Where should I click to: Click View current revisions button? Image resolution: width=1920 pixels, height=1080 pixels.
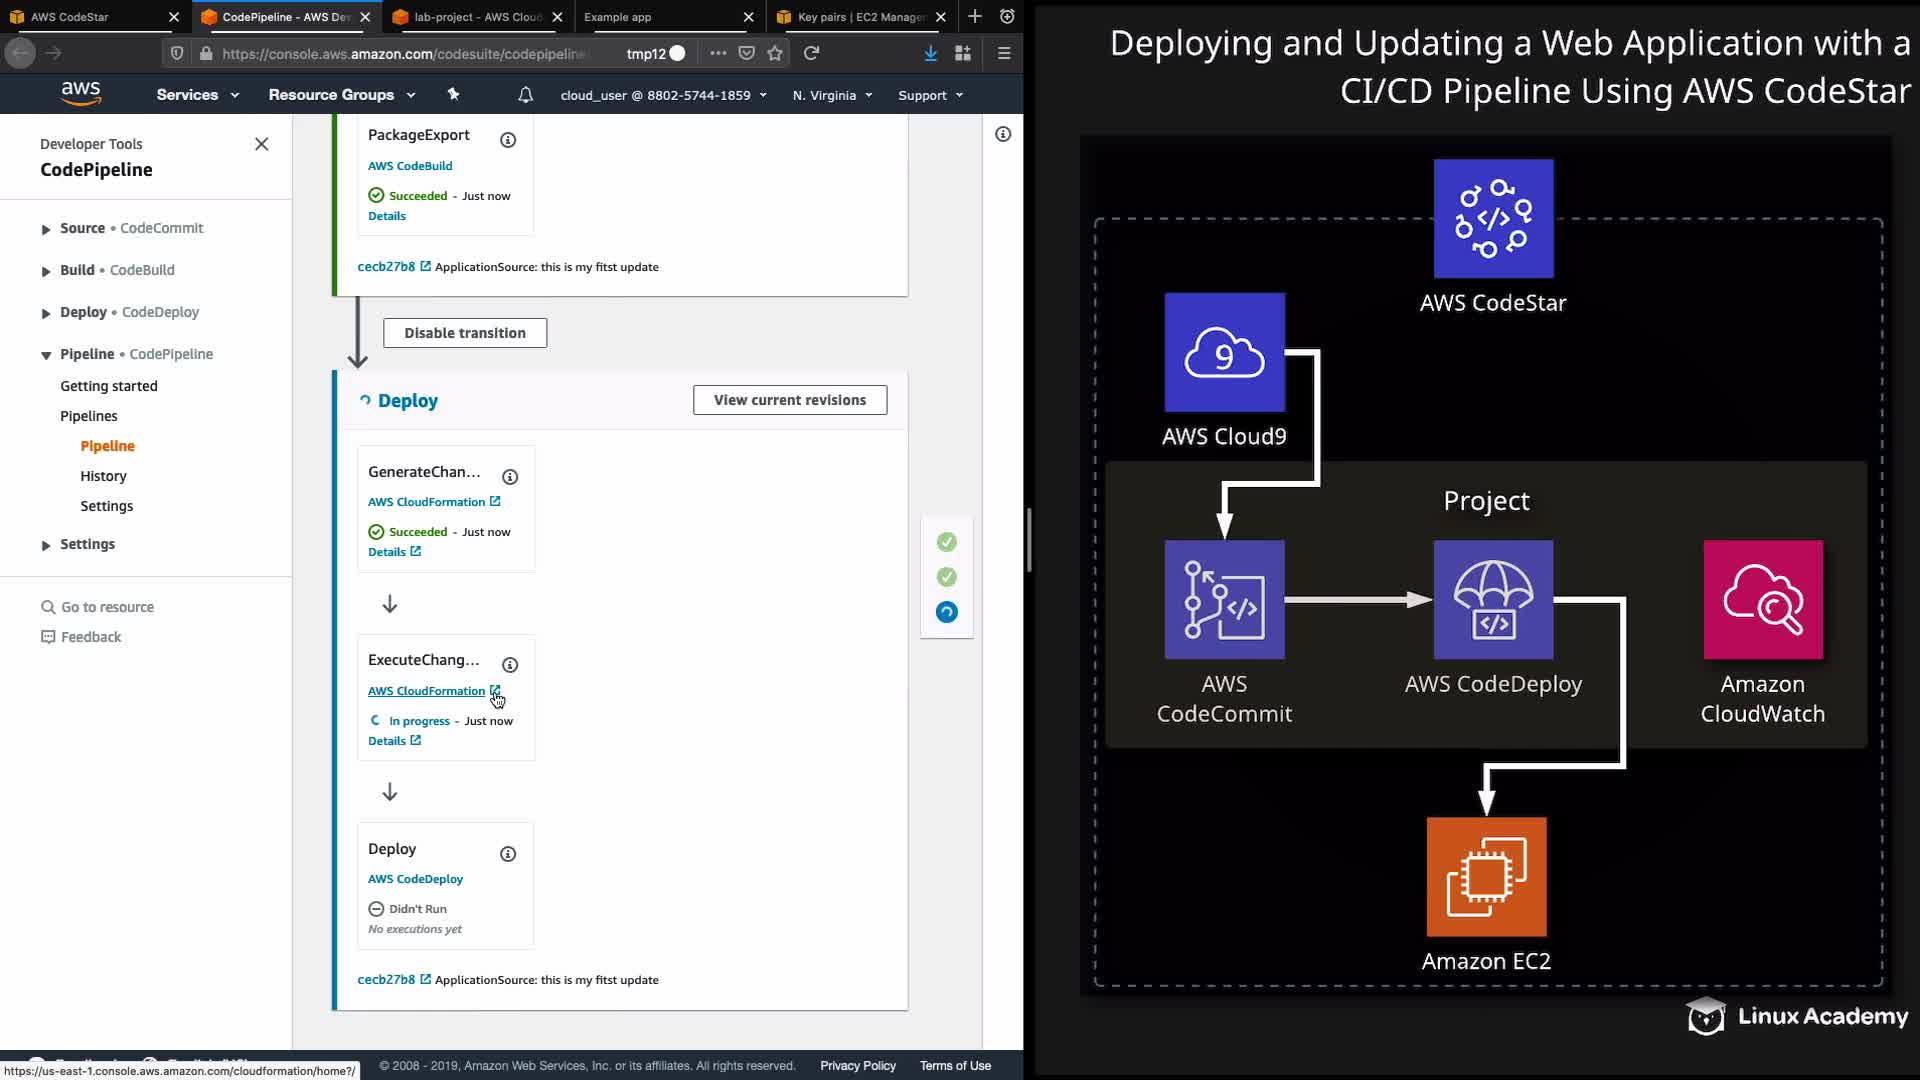click(790, 400)
